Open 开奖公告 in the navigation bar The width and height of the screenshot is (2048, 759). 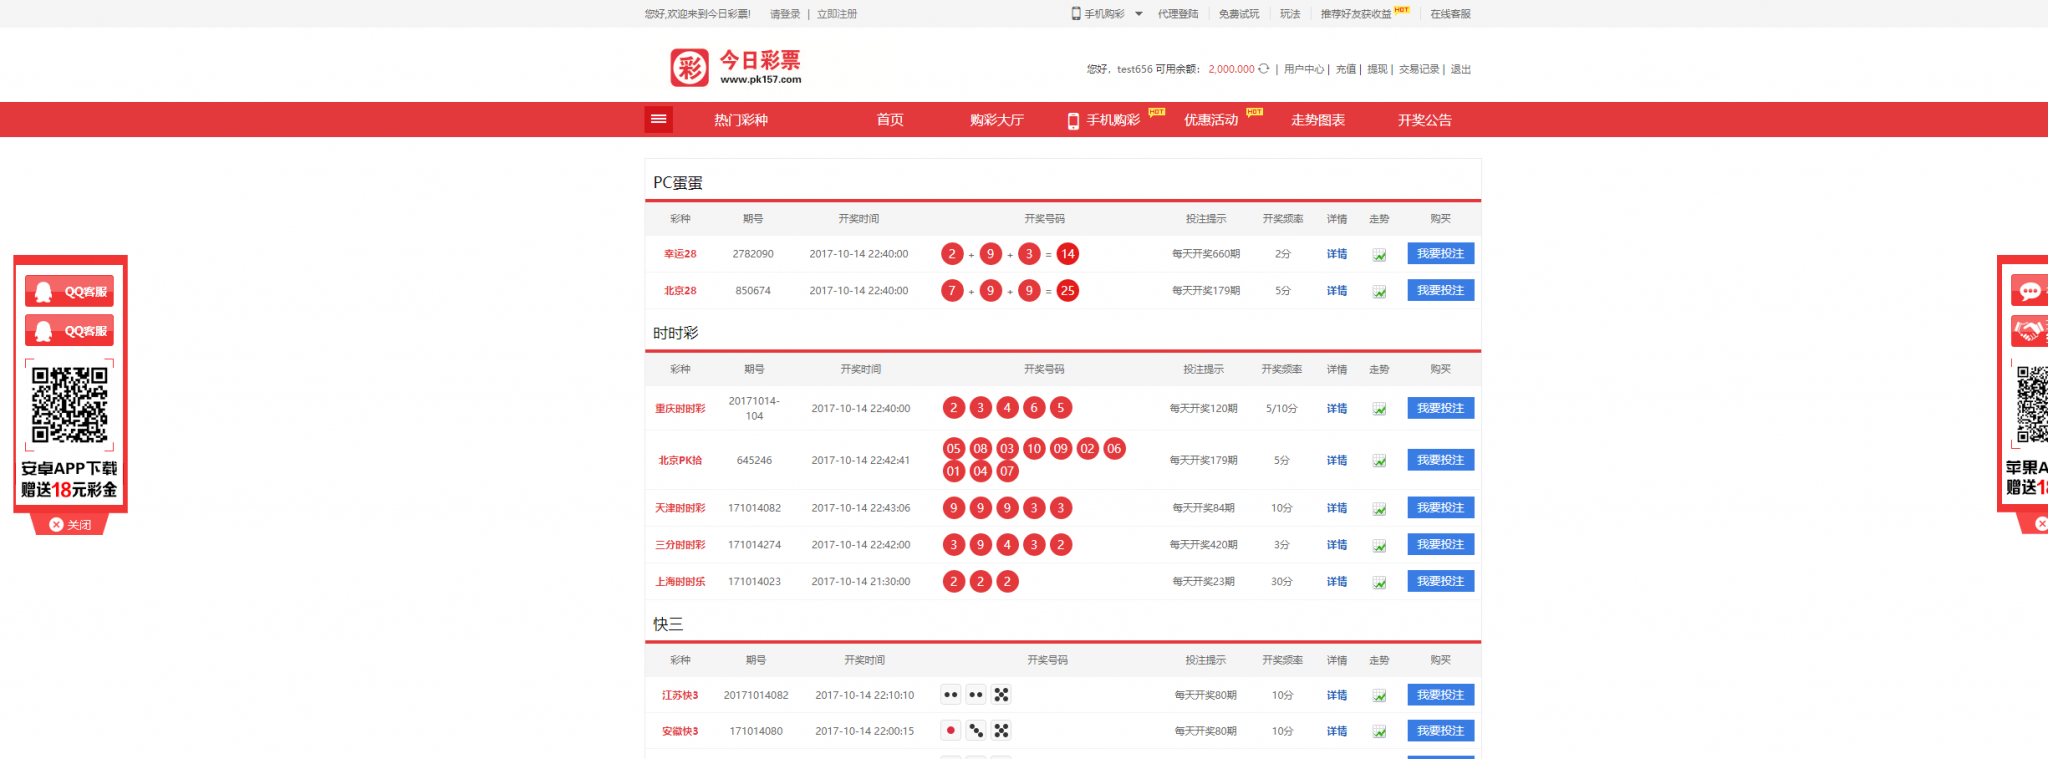coord(1424,120)
